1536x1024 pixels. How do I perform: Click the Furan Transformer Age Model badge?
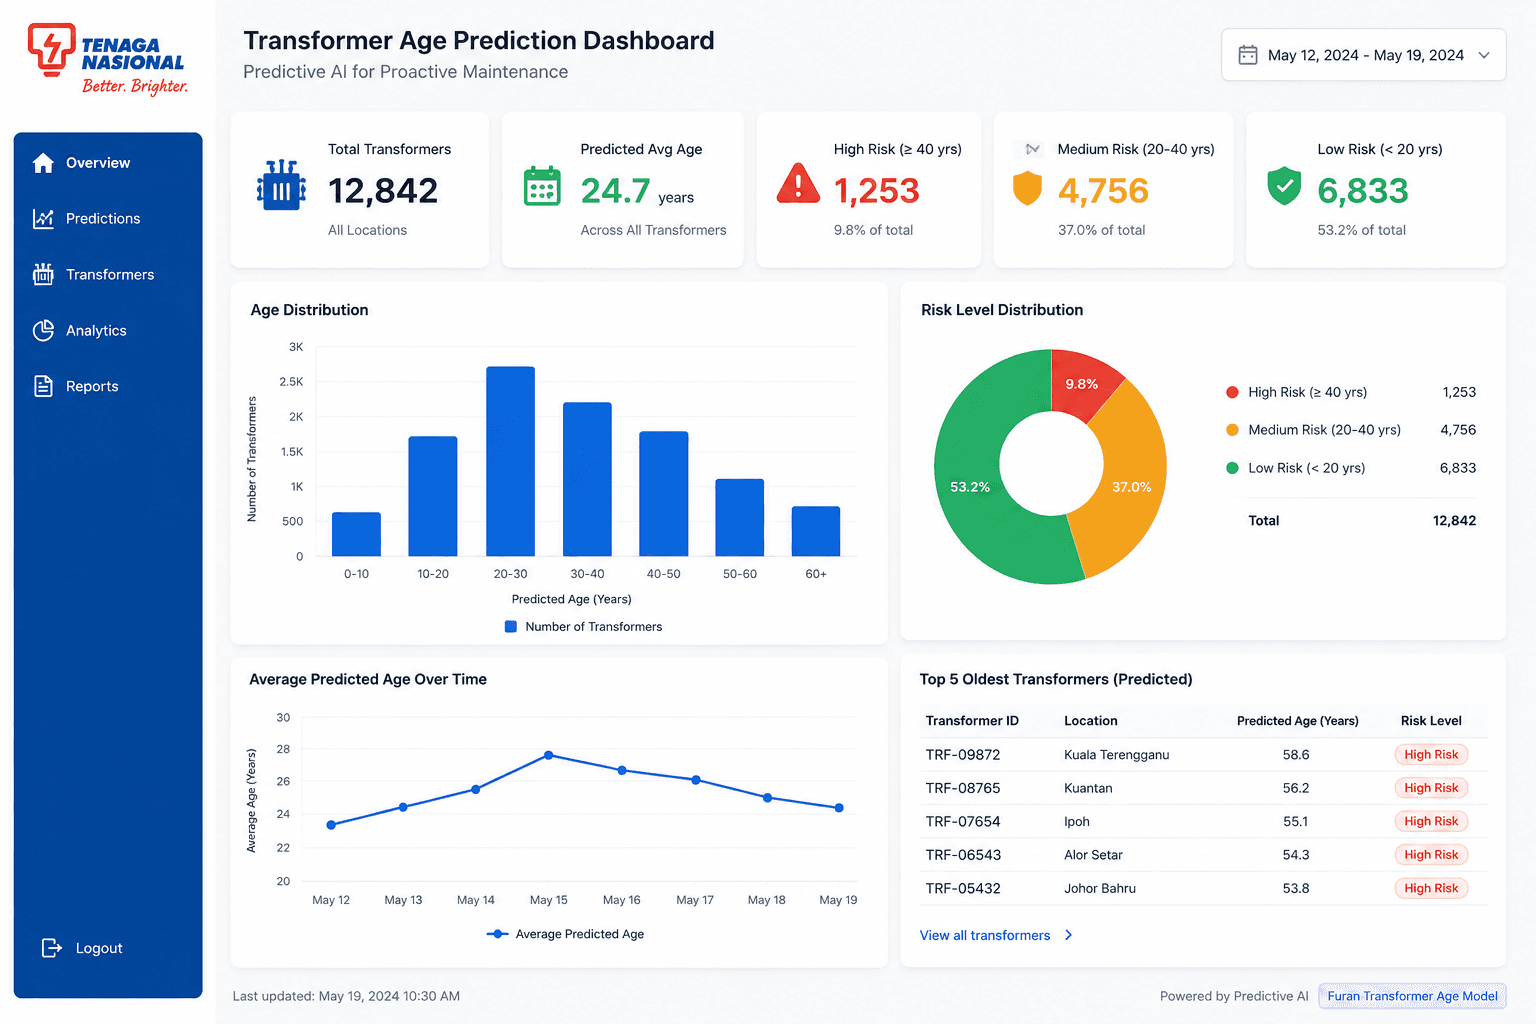pyautogui.click(x=1412, y=996)
